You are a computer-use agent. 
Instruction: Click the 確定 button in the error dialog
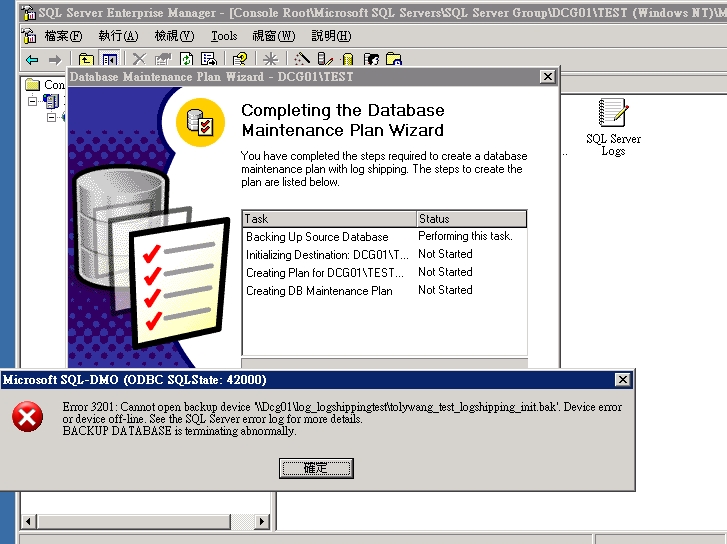pos(316,468)
